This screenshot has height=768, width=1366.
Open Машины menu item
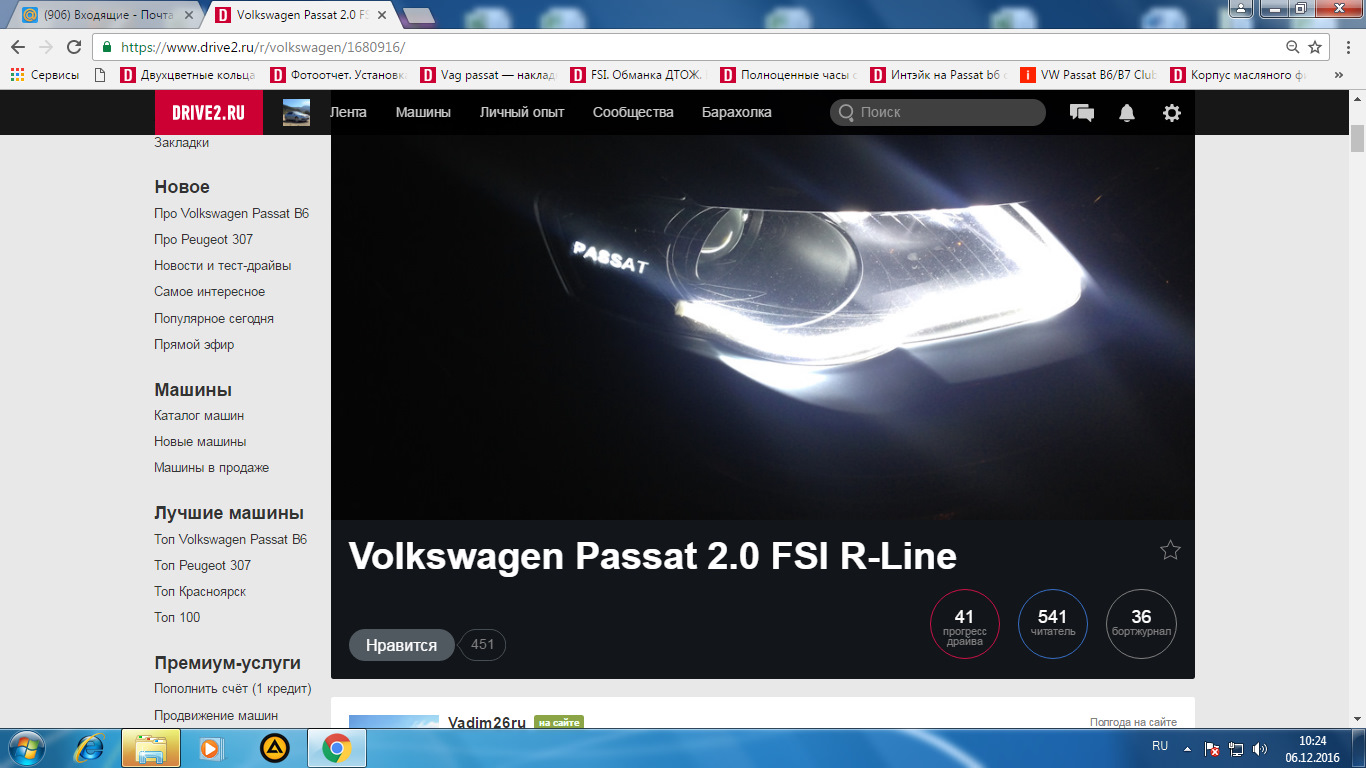(423, 112)
